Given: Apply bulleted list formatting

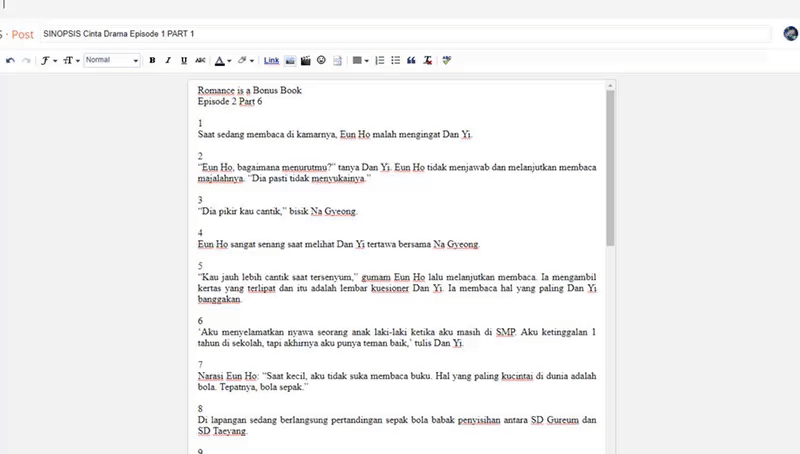Looking at the screenshot, I should 395,60.
